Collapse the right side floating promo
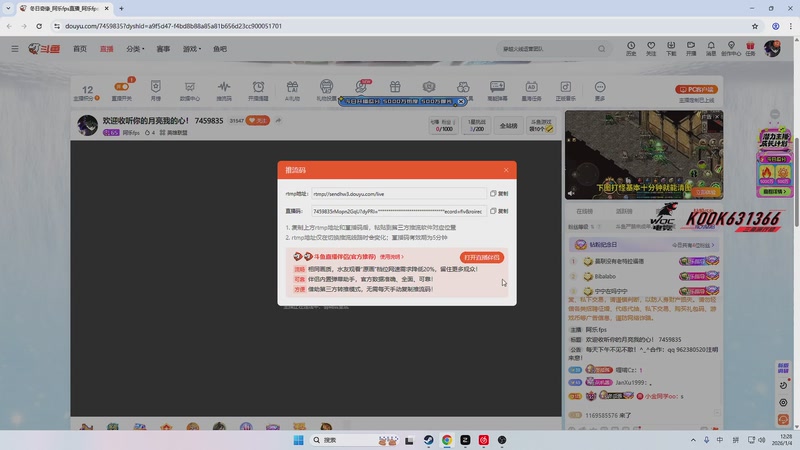 point(774,114)
